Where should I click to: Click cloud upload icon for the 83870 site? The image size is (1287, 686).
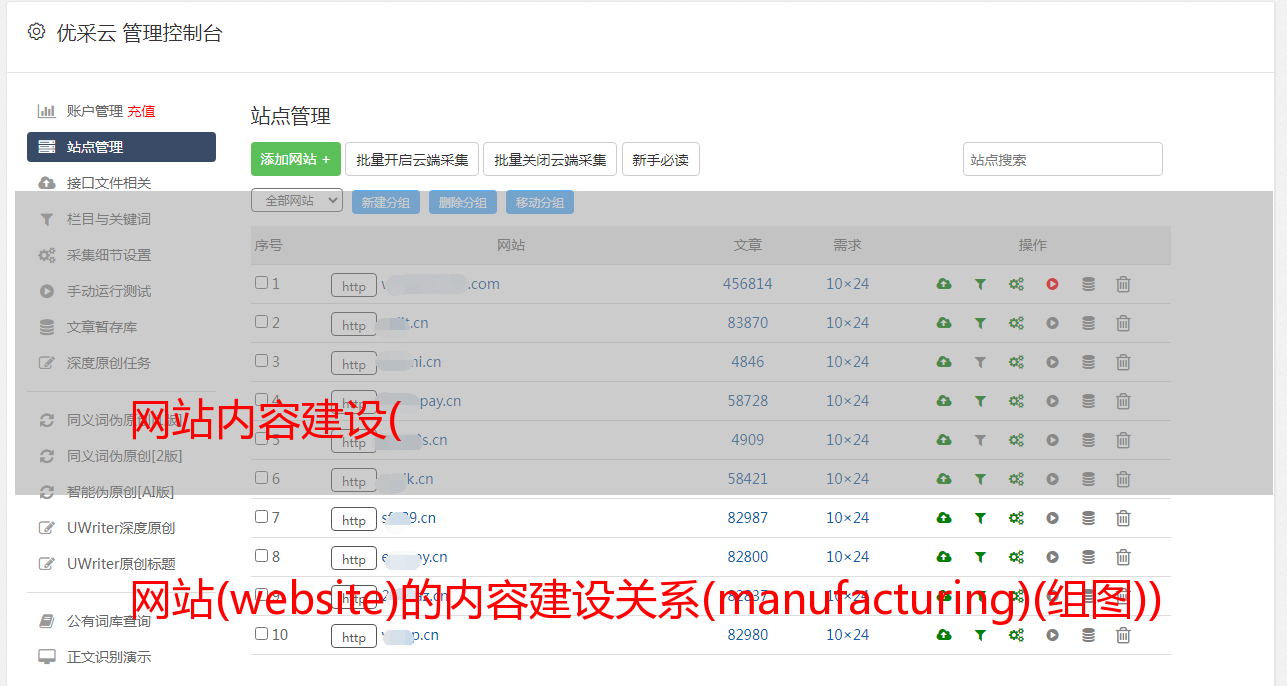[944, 323]
